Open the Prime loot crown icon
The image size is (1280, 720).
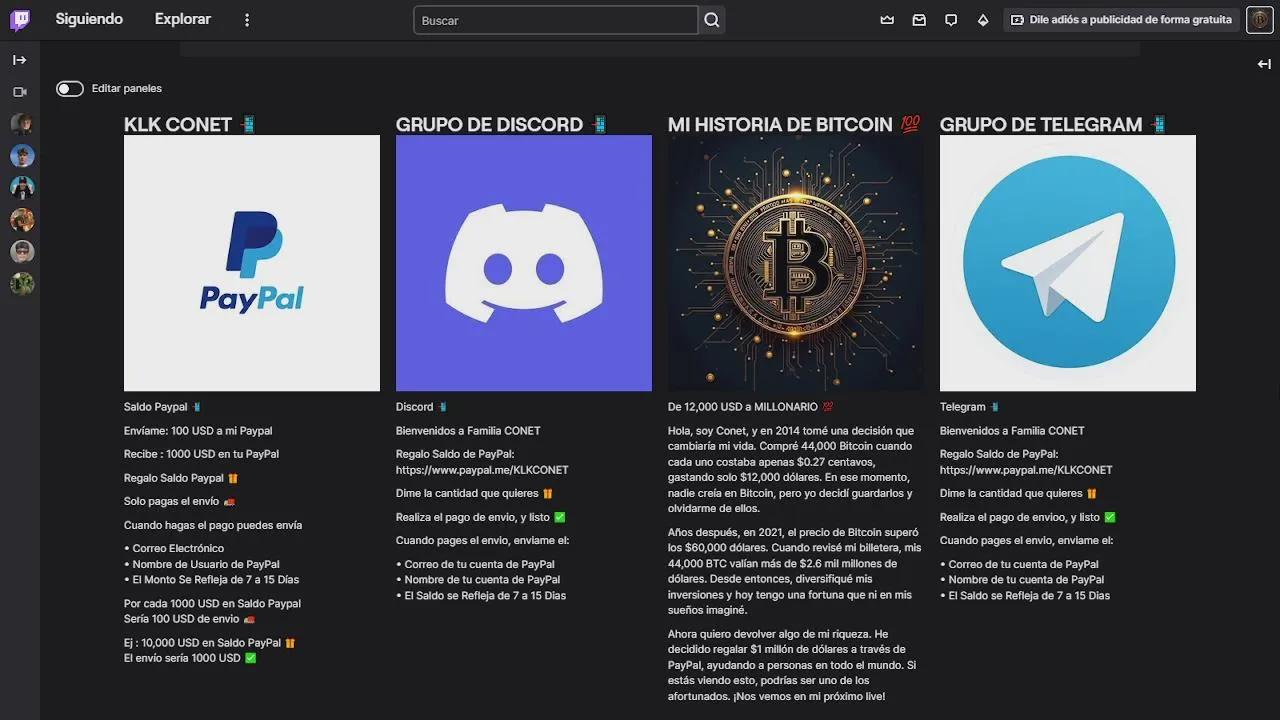tap(887, 20)
